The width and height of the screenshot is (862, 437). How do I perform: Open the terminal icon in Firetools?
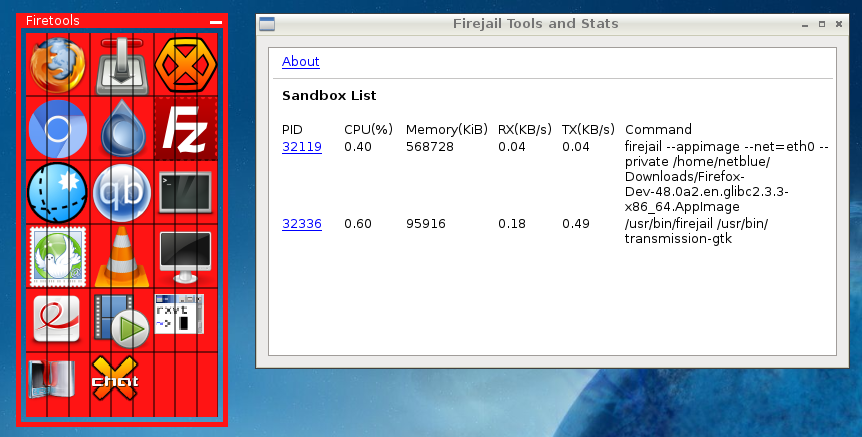coord(185,192)
